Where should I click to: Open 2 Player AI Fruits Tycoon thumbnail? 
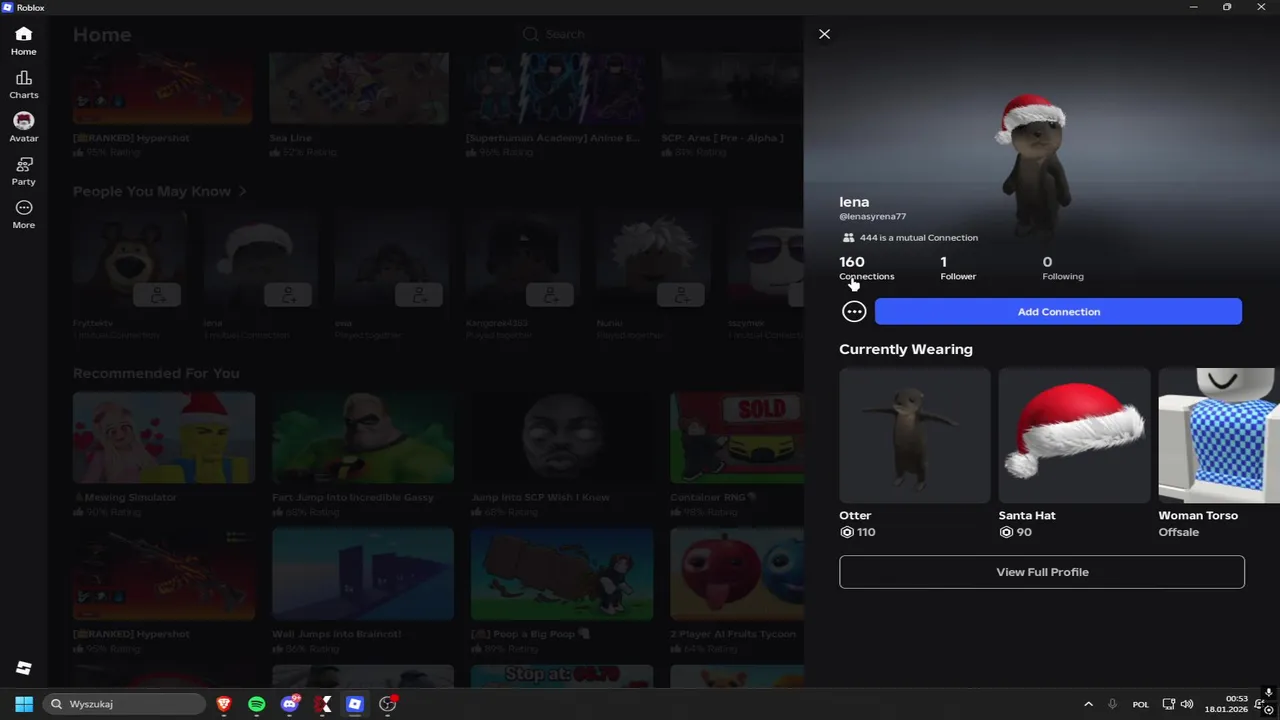(x=737, y=574)
